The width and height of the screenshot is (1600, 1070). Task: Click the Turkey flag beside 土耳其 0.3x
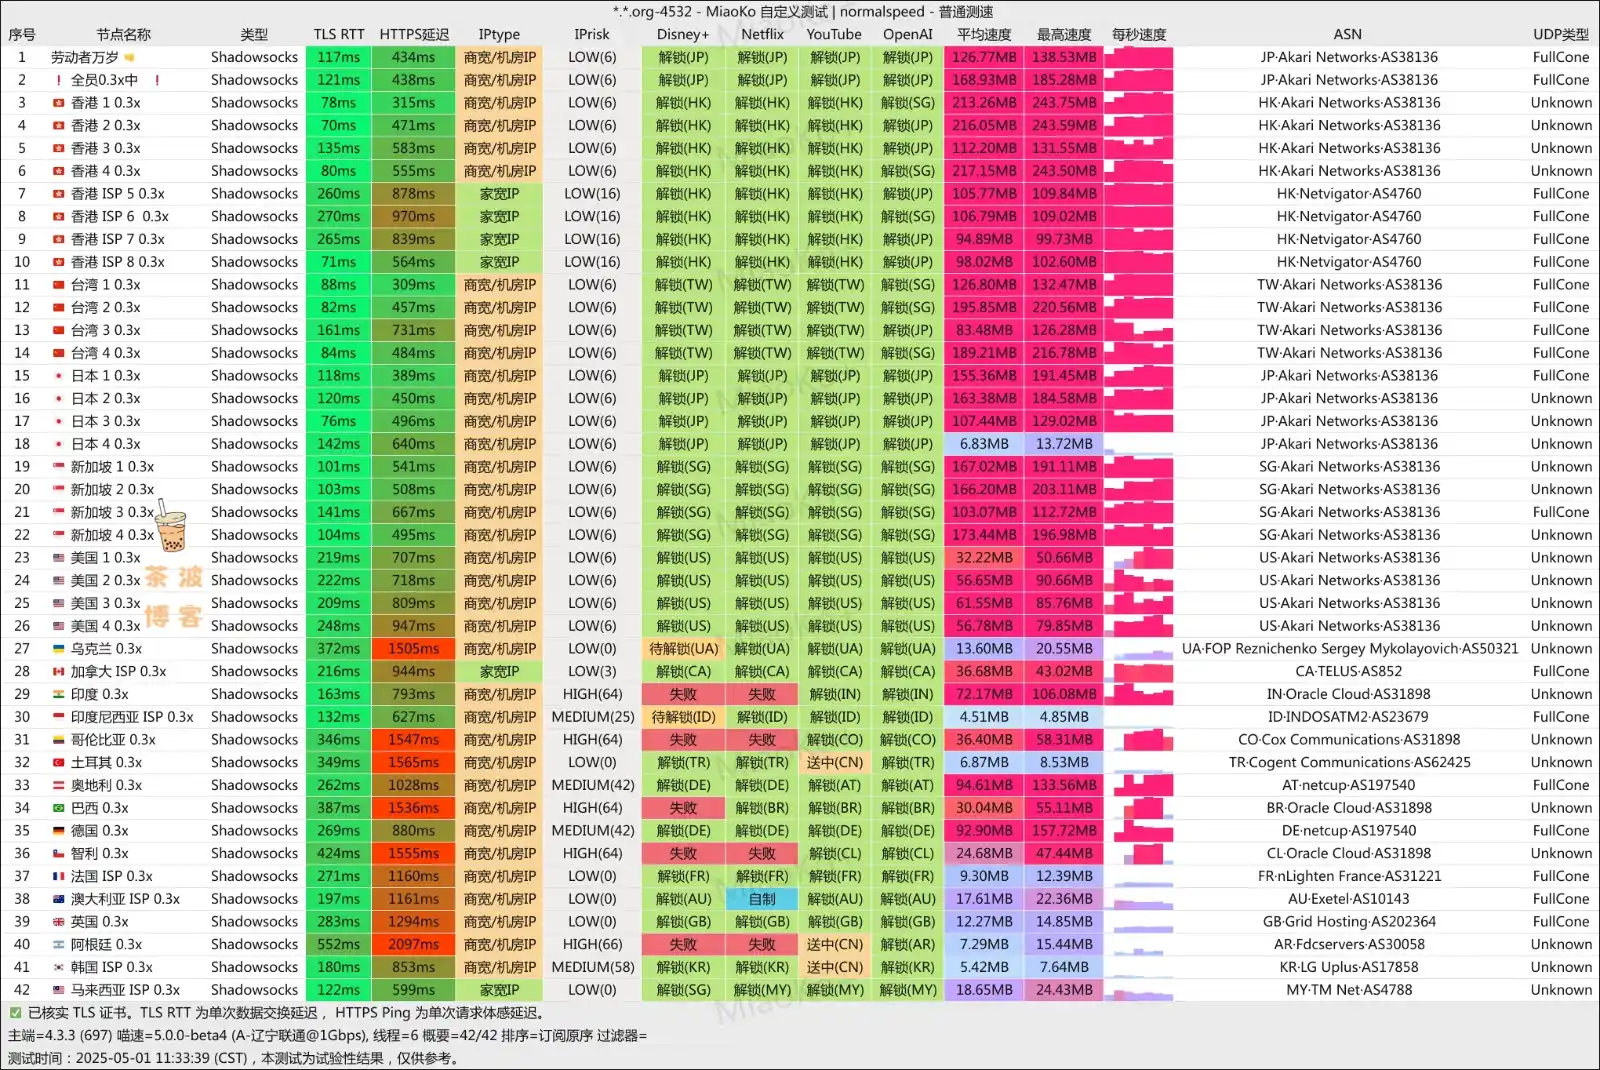point(58,763)
